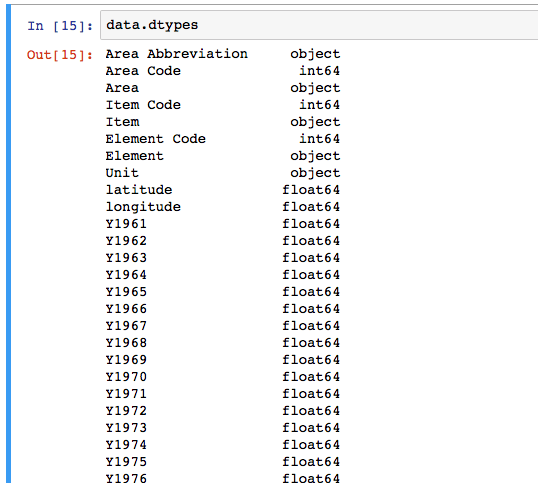The height and width of the screenshot is (483, 538).
Task: Click the int64 dtype beside Area Code
Action: (x=319, y=71)
